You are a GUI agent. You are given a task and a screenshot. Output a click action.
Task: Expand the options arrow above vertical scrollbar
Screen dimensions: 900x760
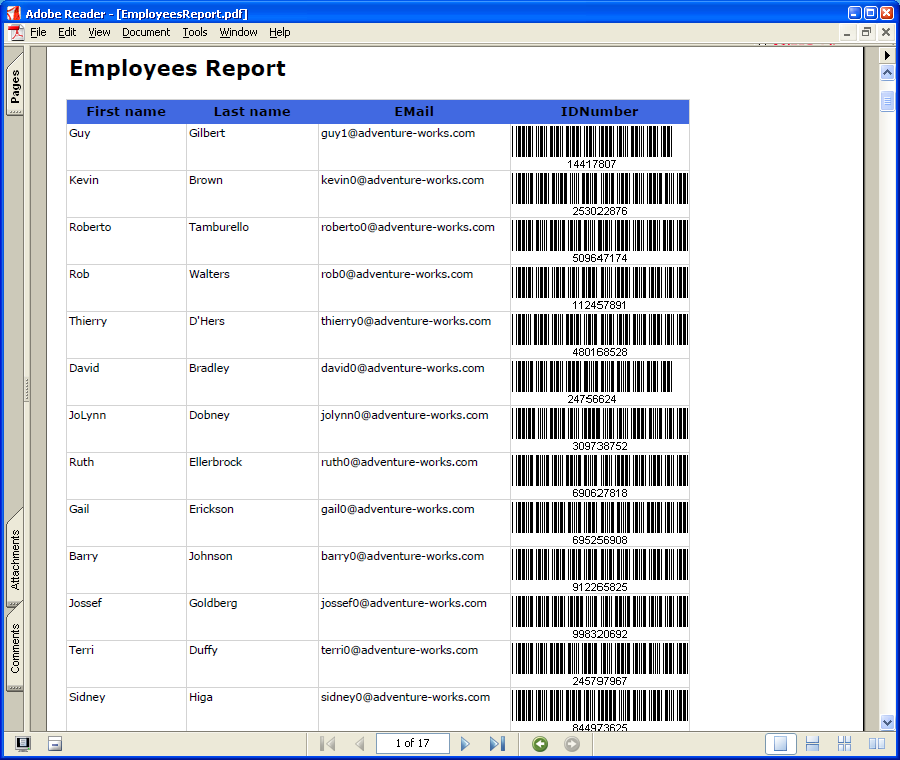coord(887,56)
